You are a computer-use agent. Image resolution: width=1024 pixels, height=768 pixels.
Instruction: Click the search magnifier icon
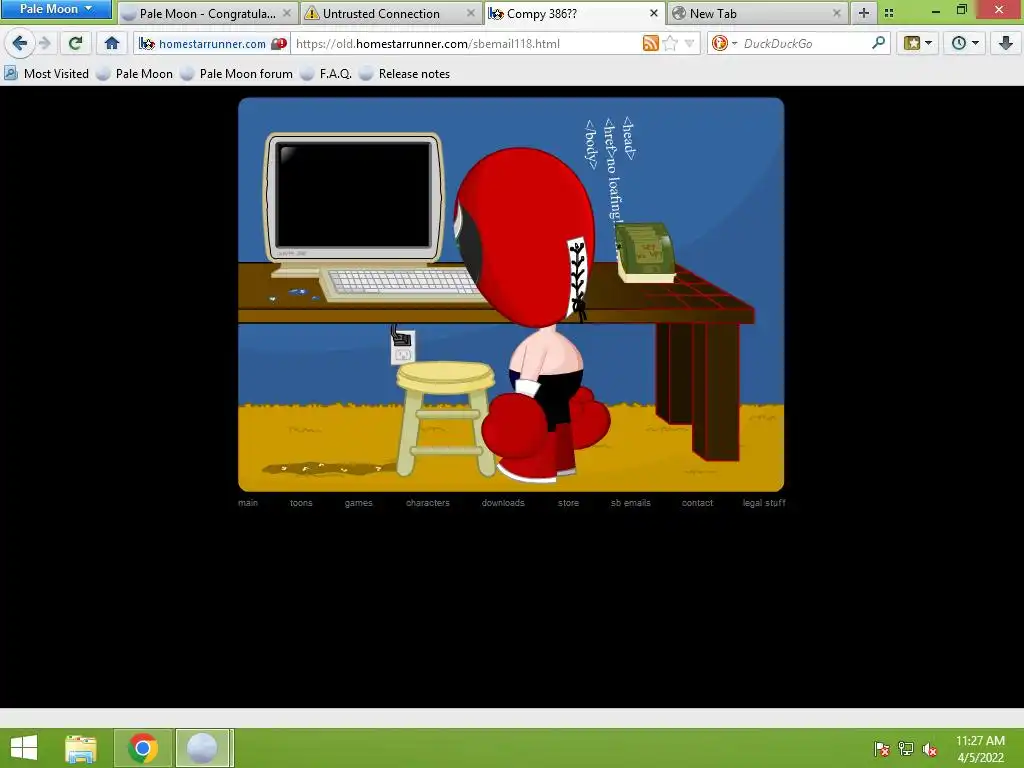point(878,43)
